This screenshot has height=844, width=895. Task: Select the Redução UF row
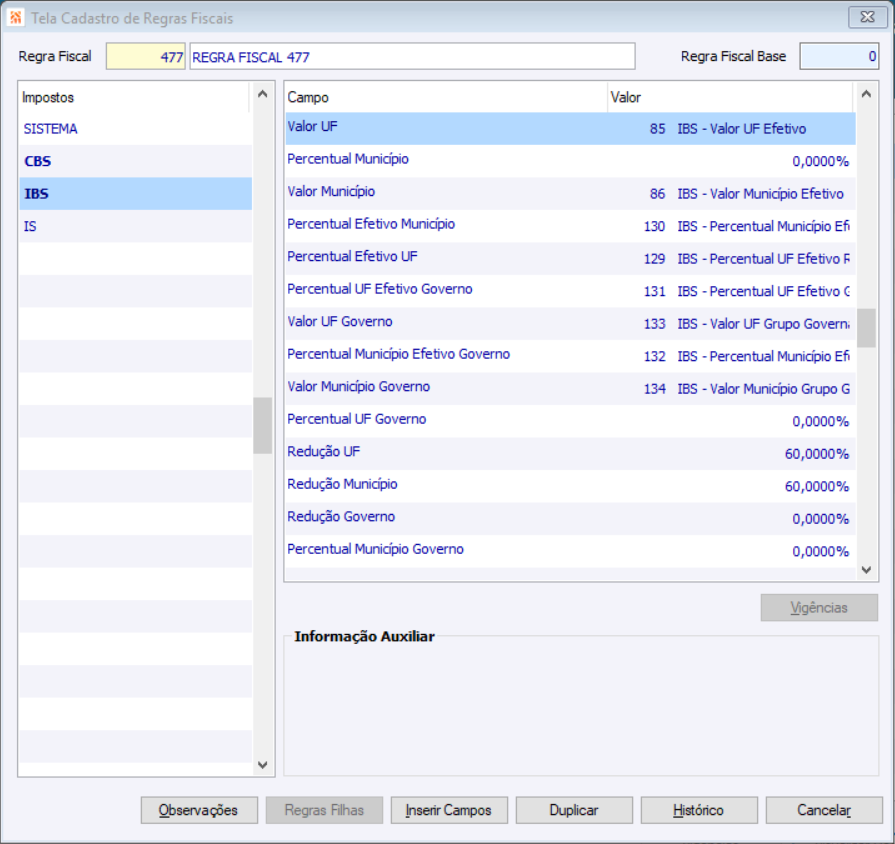pyautogui.click(x=570, y=454)
